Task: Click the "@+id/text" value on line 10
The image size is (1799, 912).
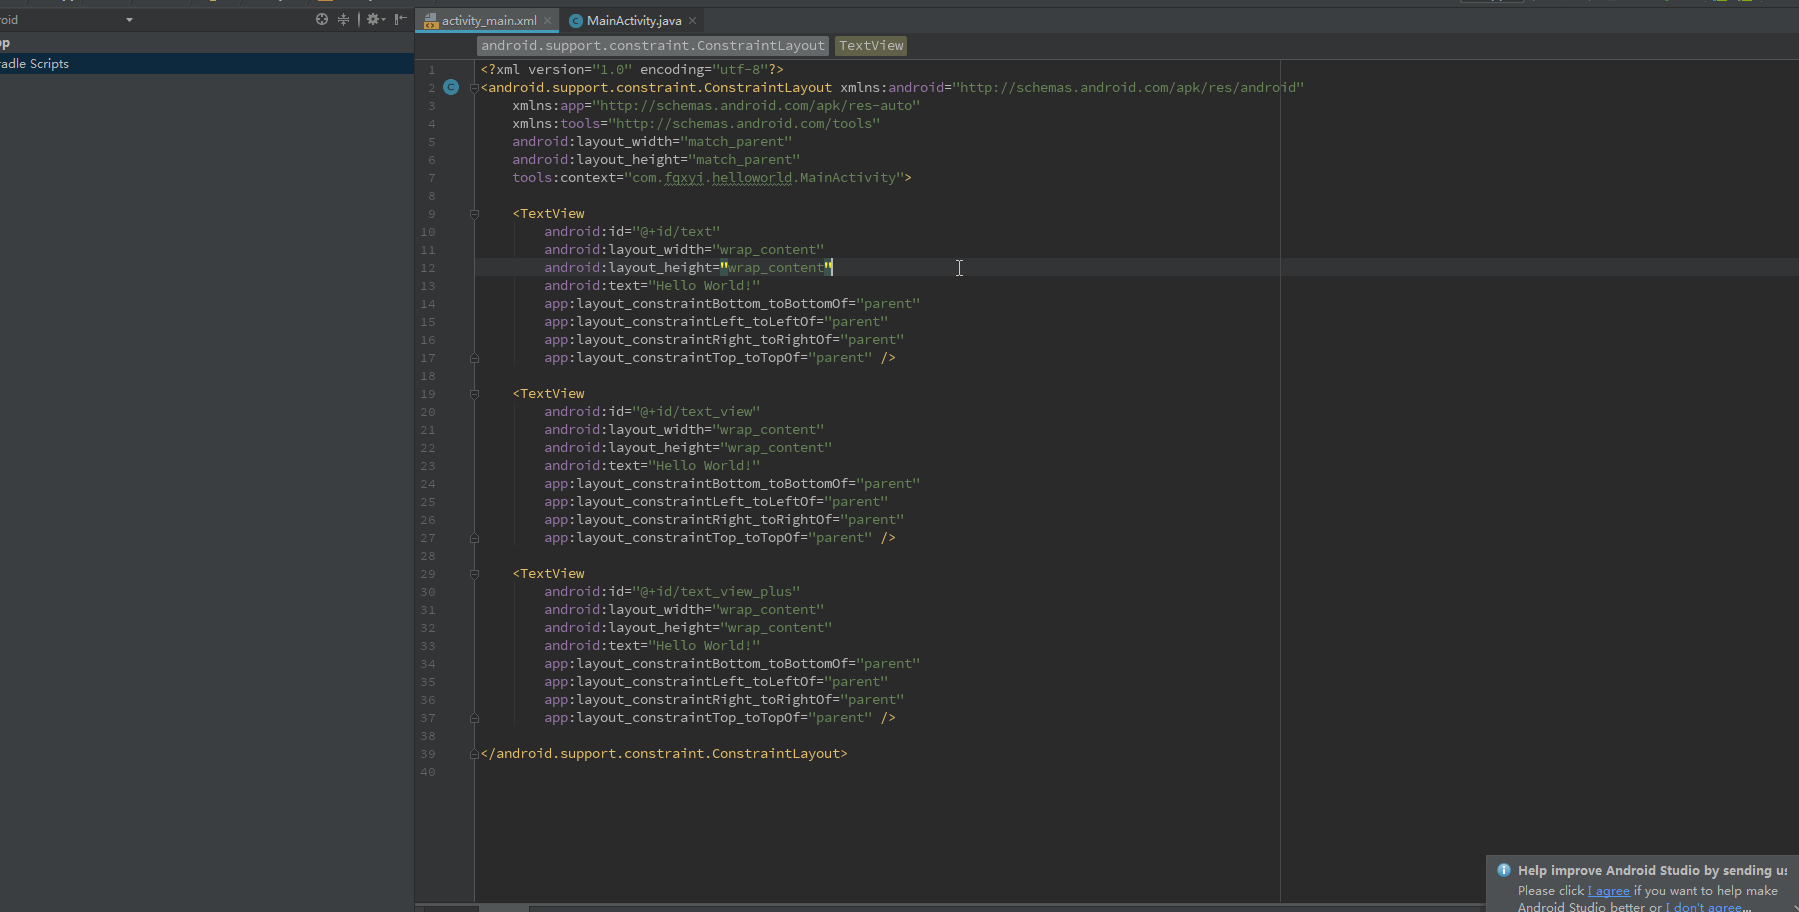Action: pos(676,231)
